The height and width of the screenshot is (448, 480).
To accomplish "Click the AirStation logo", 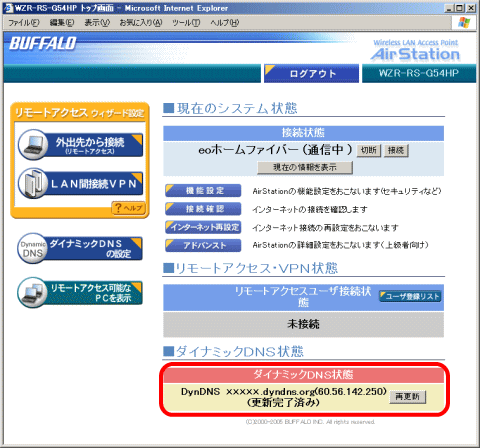I will coord(415,51).
